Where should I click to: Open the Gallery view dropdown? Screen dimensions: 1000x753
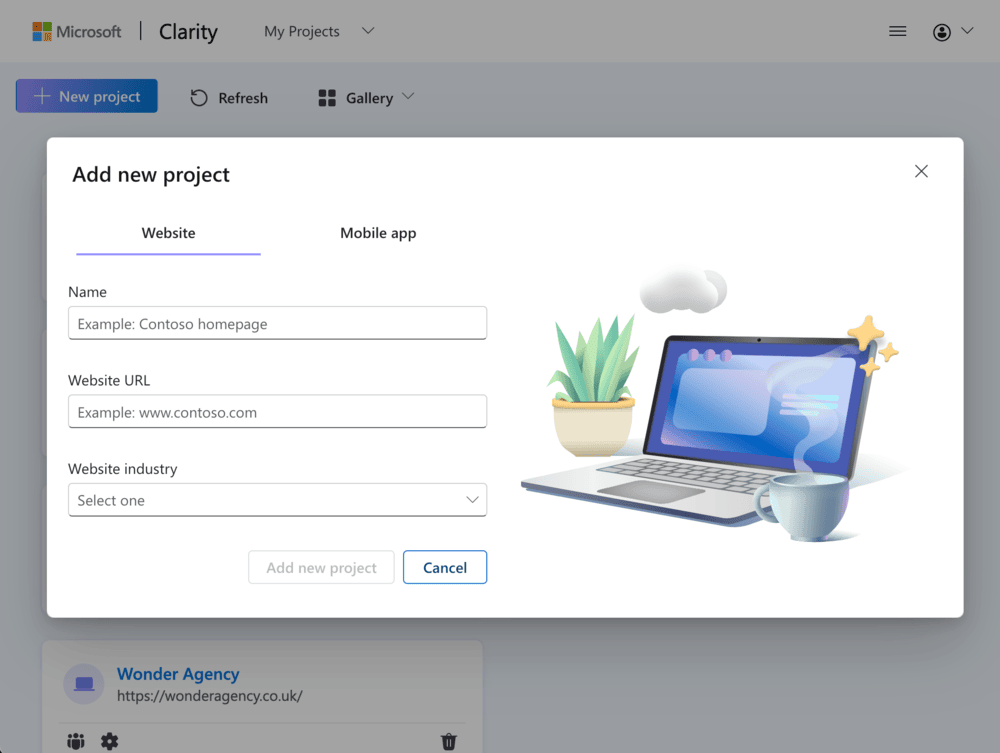point(366,98)
